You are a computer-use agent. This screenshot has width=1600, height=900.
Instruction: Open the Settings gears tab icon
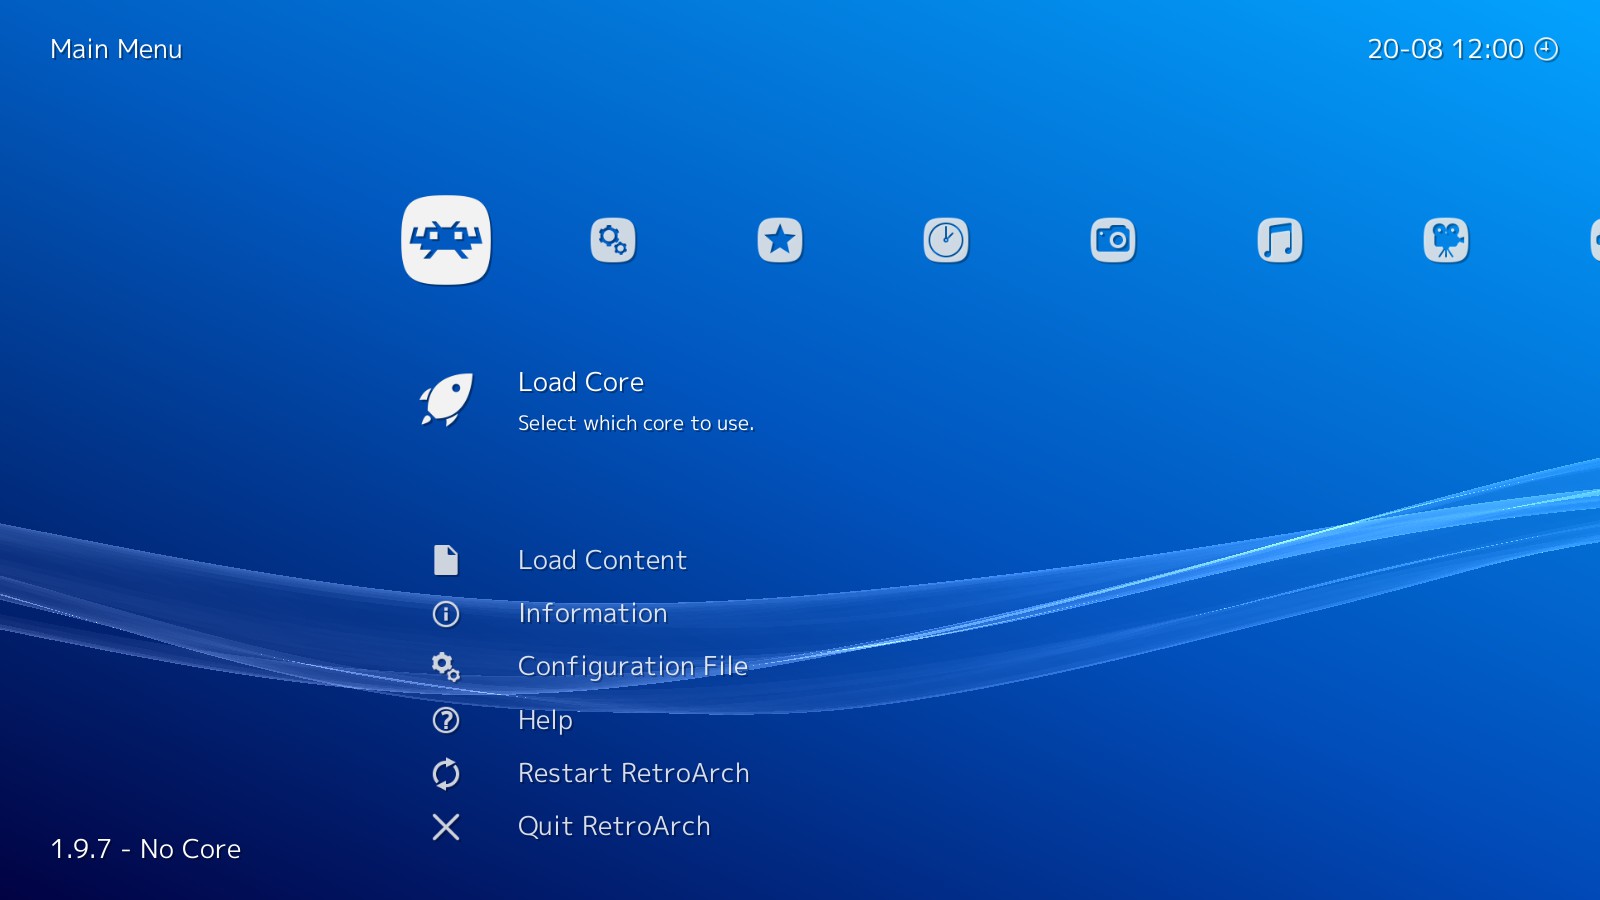613,240
